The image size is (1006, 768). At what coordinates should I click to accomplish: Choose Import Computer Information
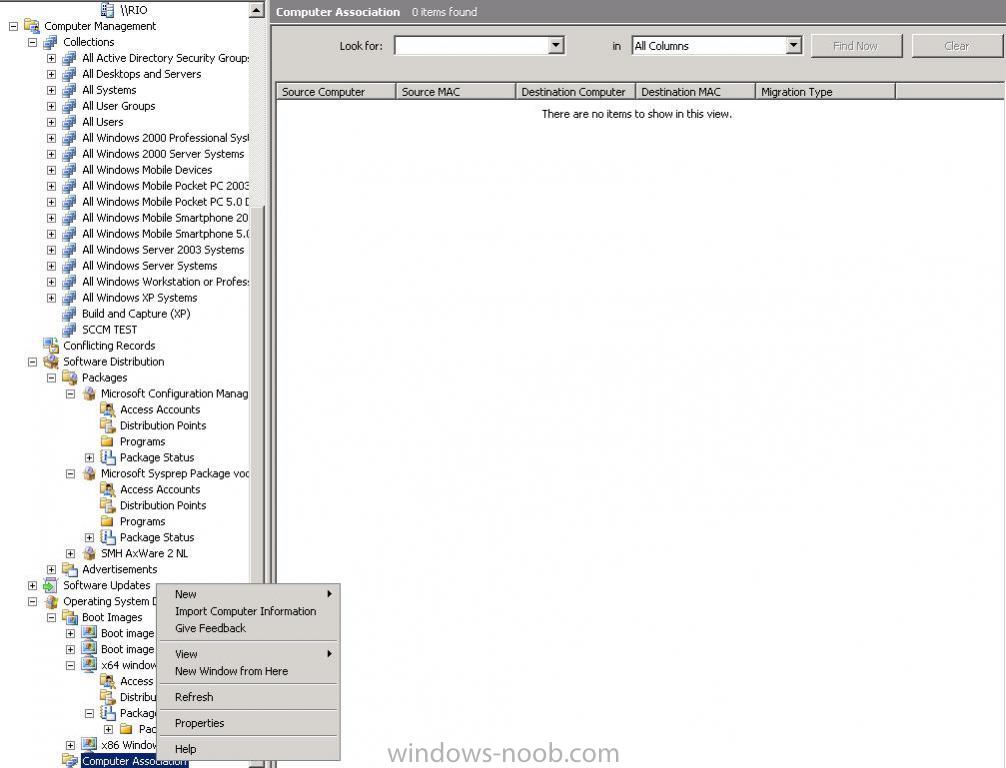click(248, 611)
